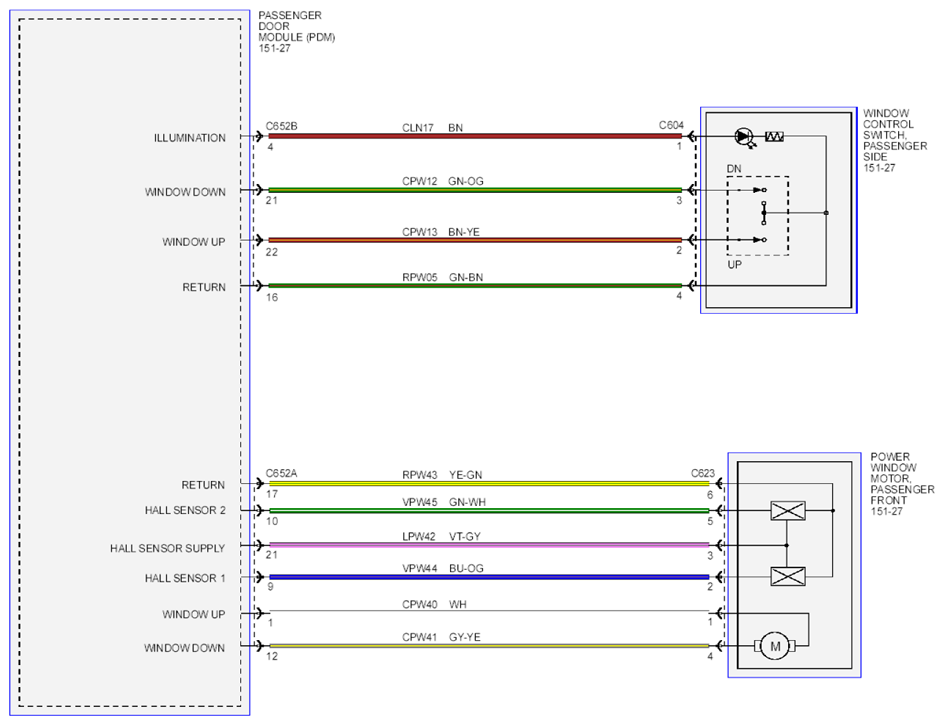Screen dimensions: 944x725
Task: Click wire label CPW13 BN-YE
Action: [441, 232]
